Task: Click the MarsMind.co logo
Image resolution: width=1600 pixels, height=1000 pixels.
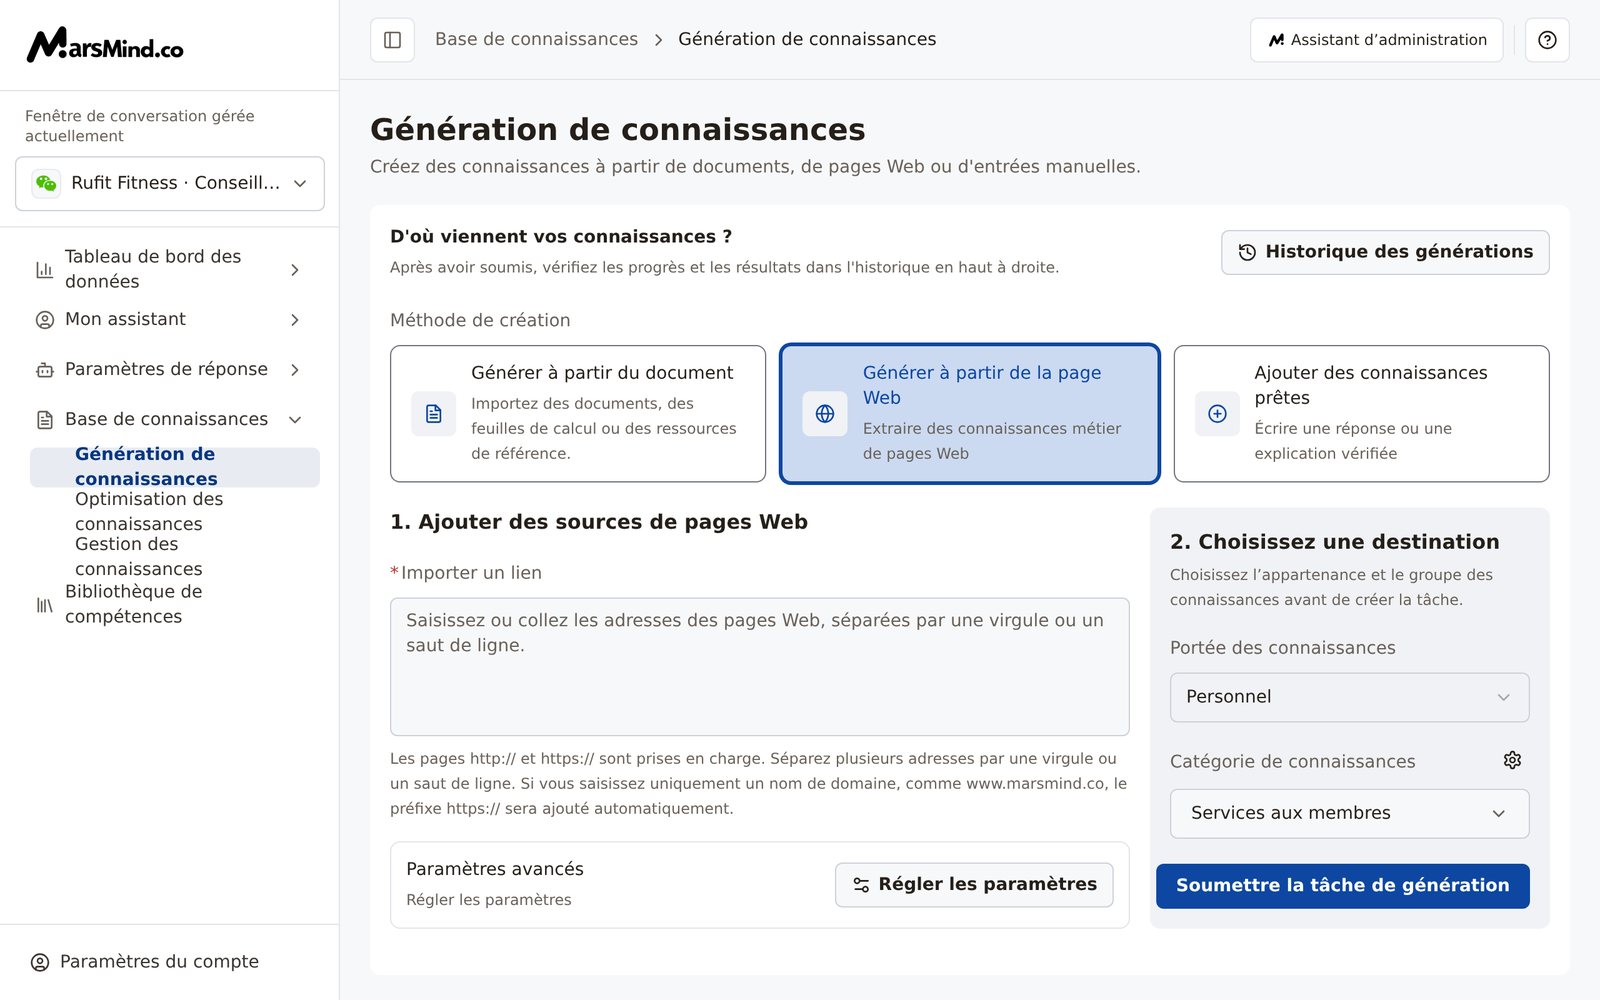Action: coord(105,45)
